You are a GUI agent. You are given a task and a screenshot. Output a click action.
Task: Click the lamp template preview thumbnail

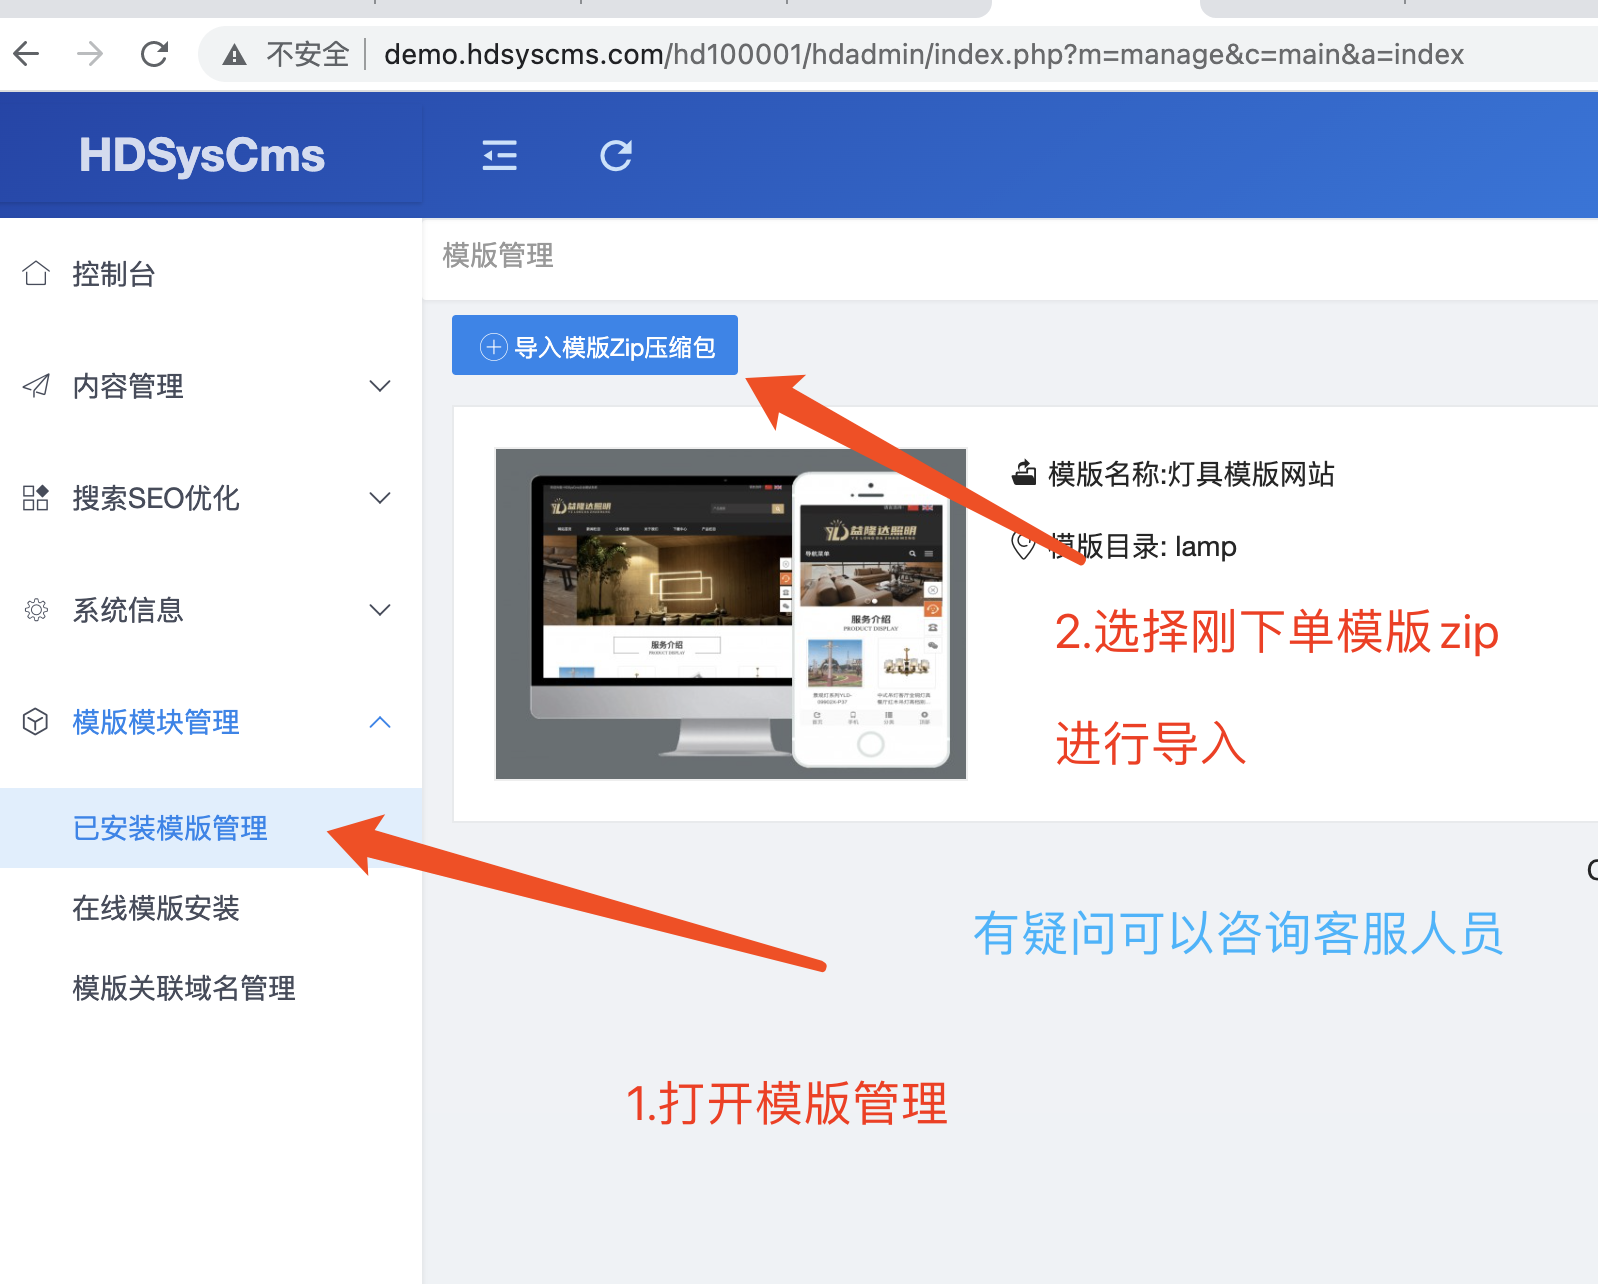730,614
